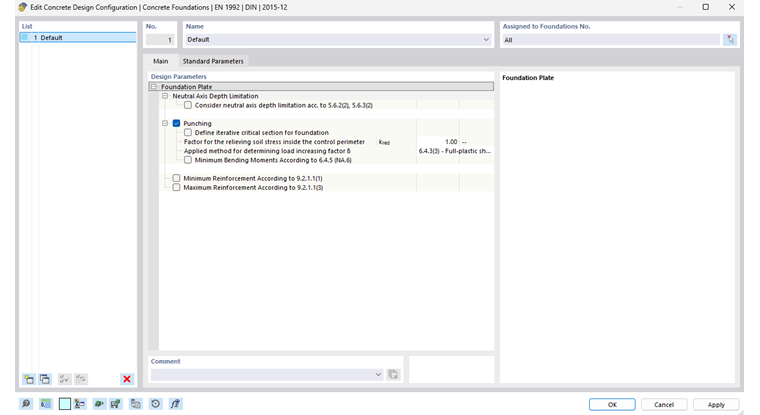Enable Minimum Bending Moments According to 6.4.5
Image resolution: width=760 pixels, height=415 pixels.
coord(188,160)
